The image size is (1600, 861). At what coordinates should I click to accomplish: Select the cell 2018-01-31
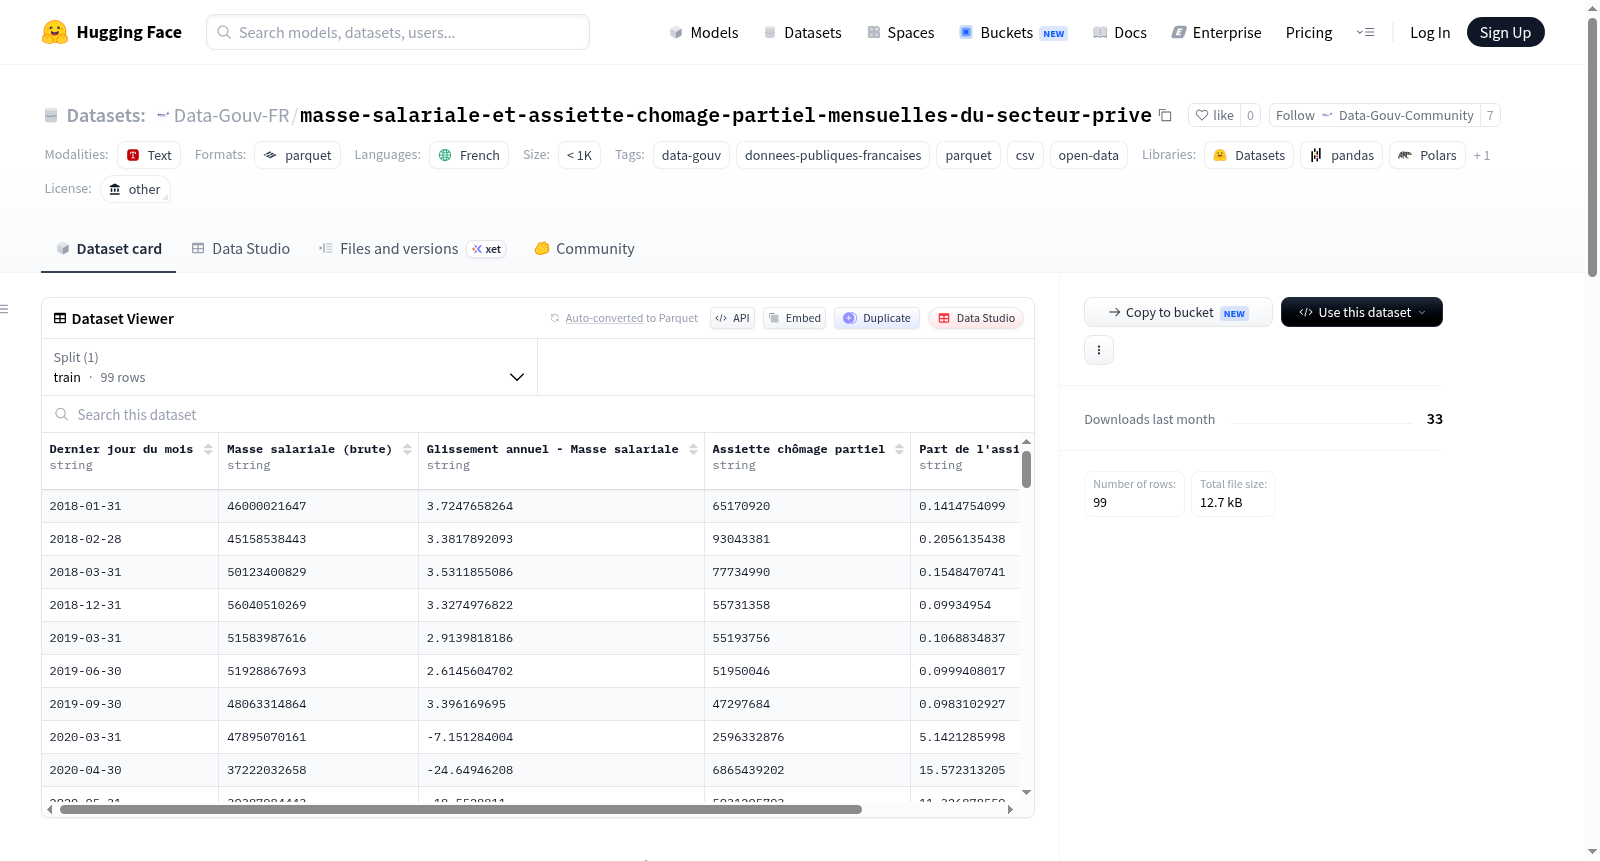[x=130, y=506]
